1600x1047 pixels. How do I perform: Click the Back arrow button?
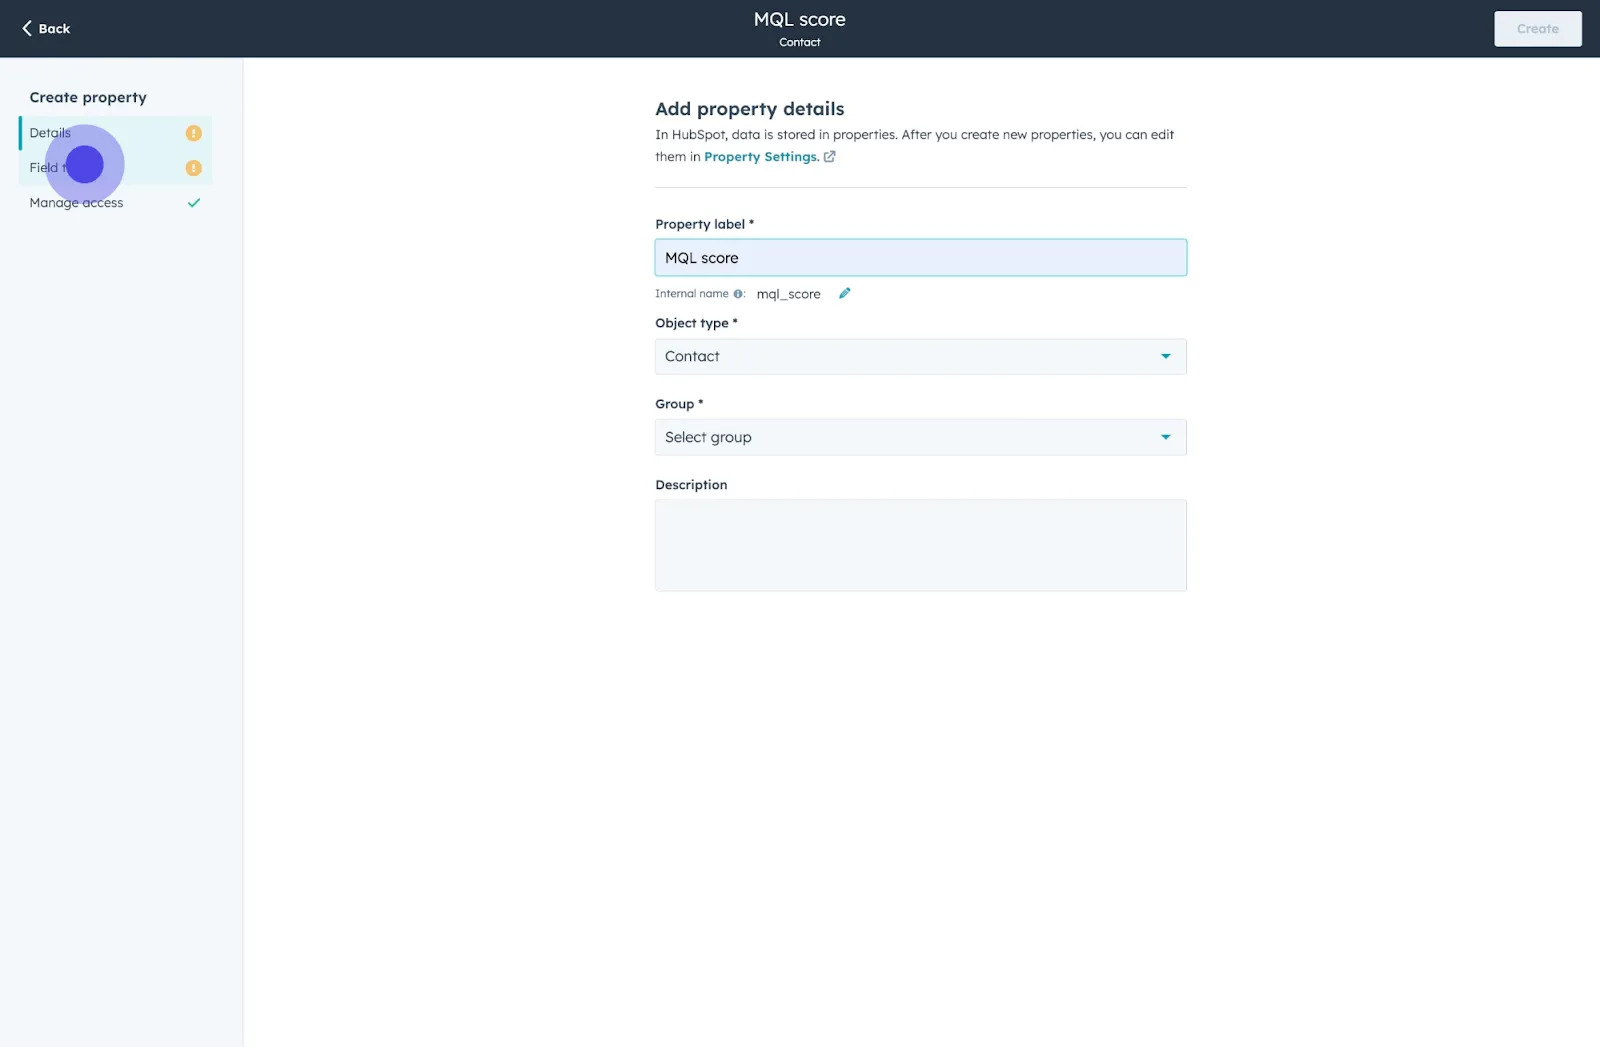[x=46, y=28]
